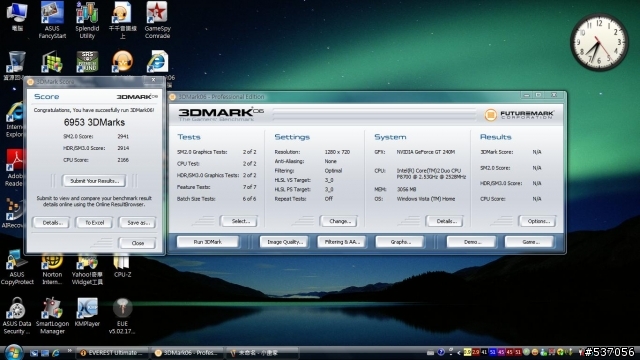Open ASUS FancyStart desktop shortcut
The image size is (640, 360).
(x=52, y=20)
